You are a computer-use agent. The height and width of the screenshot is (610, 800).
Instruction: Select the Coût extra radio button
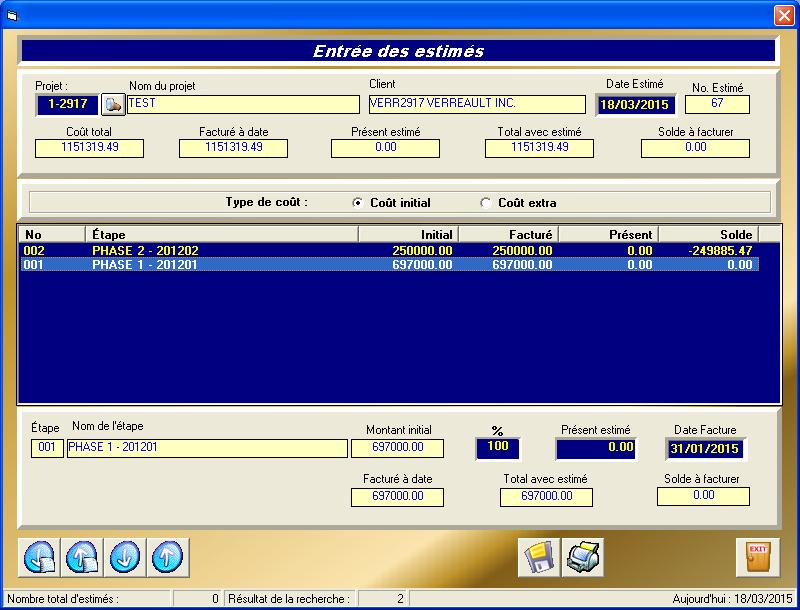pos(486,203)
